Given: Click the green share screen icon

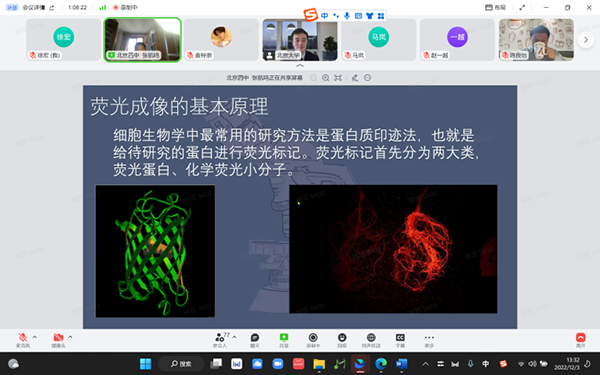Looking at the screenshot, I should [284, 339].
